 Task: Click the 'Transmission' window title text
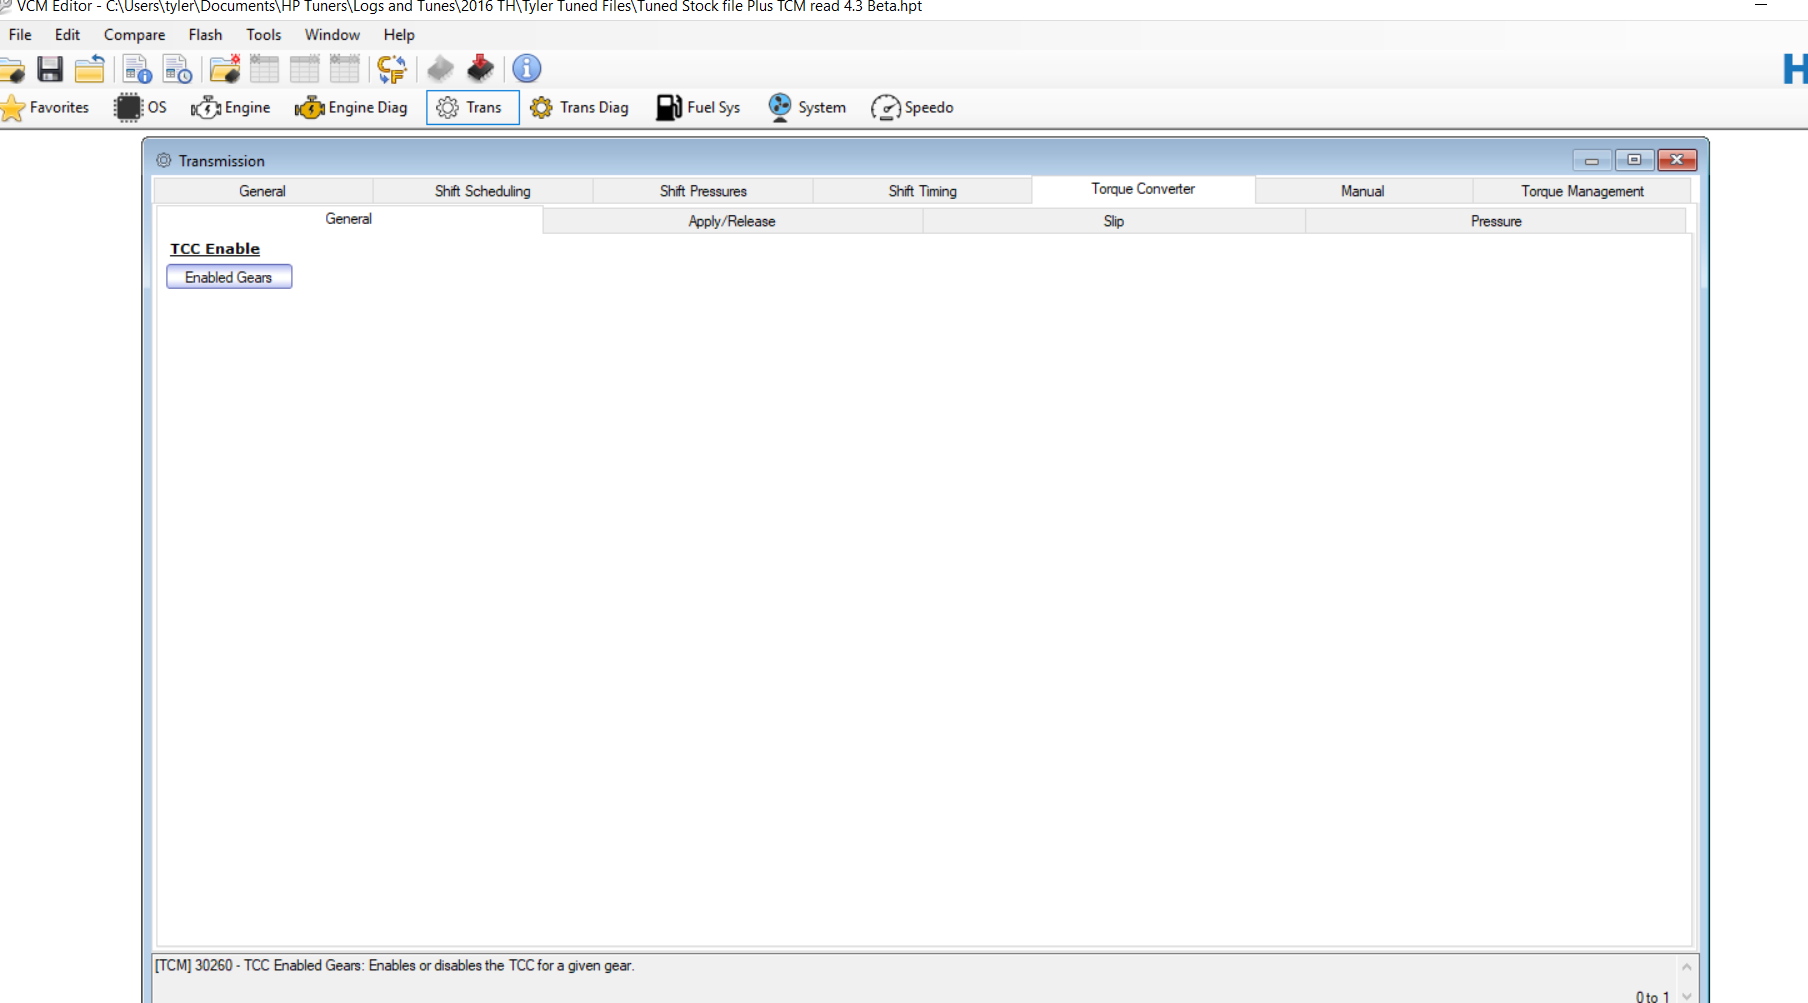222,161
